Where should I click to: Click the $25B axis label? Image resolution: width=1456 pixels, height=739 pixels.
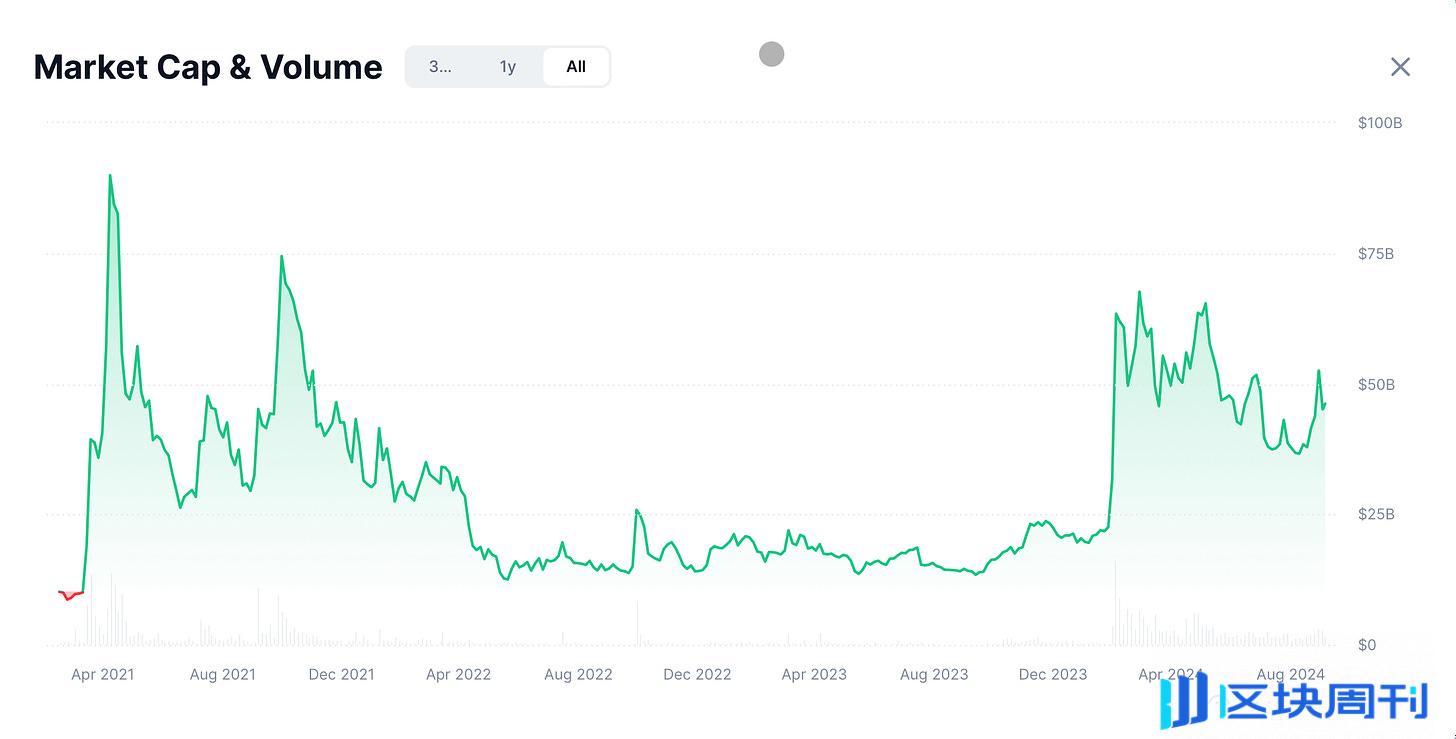click(x=1376, y=515)
